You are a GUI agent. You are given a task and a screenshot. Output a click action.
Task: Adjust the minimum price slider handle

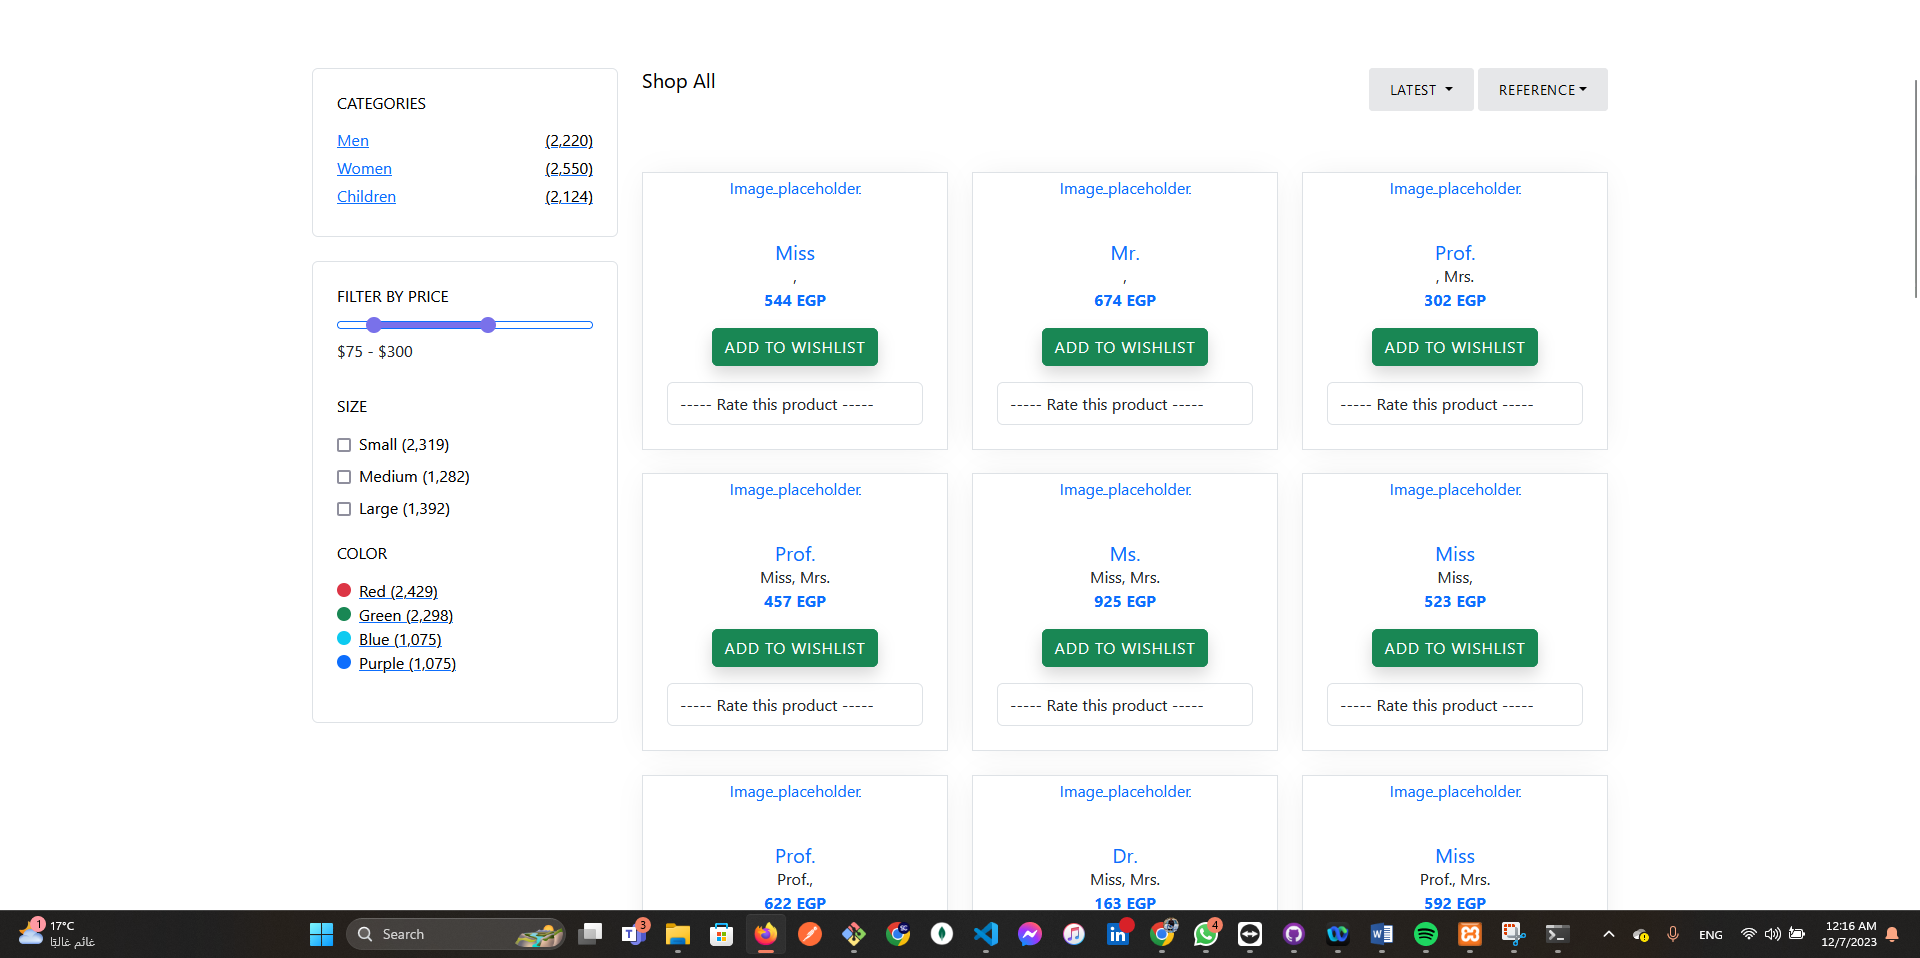tap(373, 325)
